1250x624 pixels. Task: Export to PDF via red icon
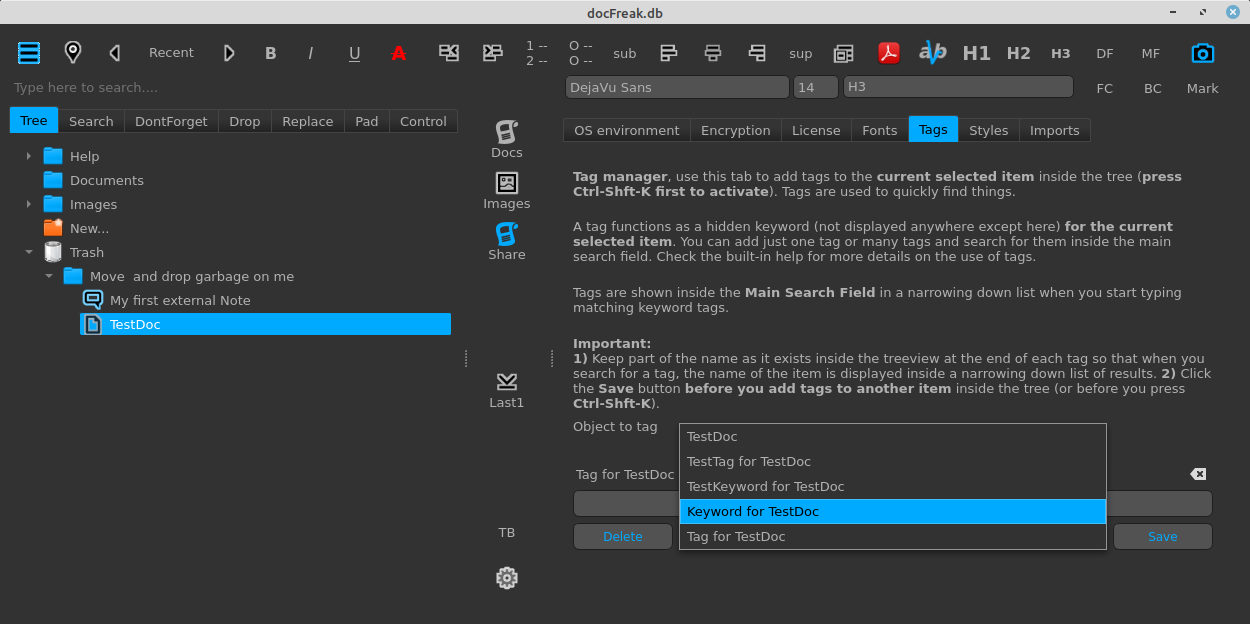click(x=889, y=53)
